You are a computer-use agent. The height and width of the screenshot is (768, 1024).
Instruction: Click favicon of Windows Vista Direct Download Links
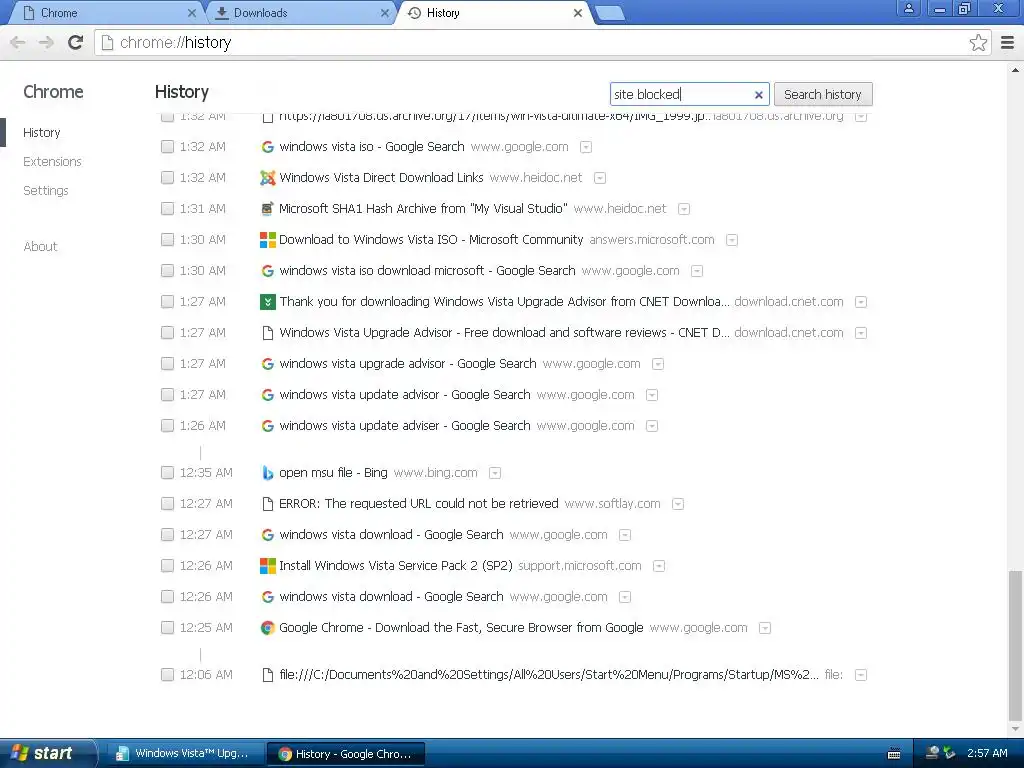(268, 178)
